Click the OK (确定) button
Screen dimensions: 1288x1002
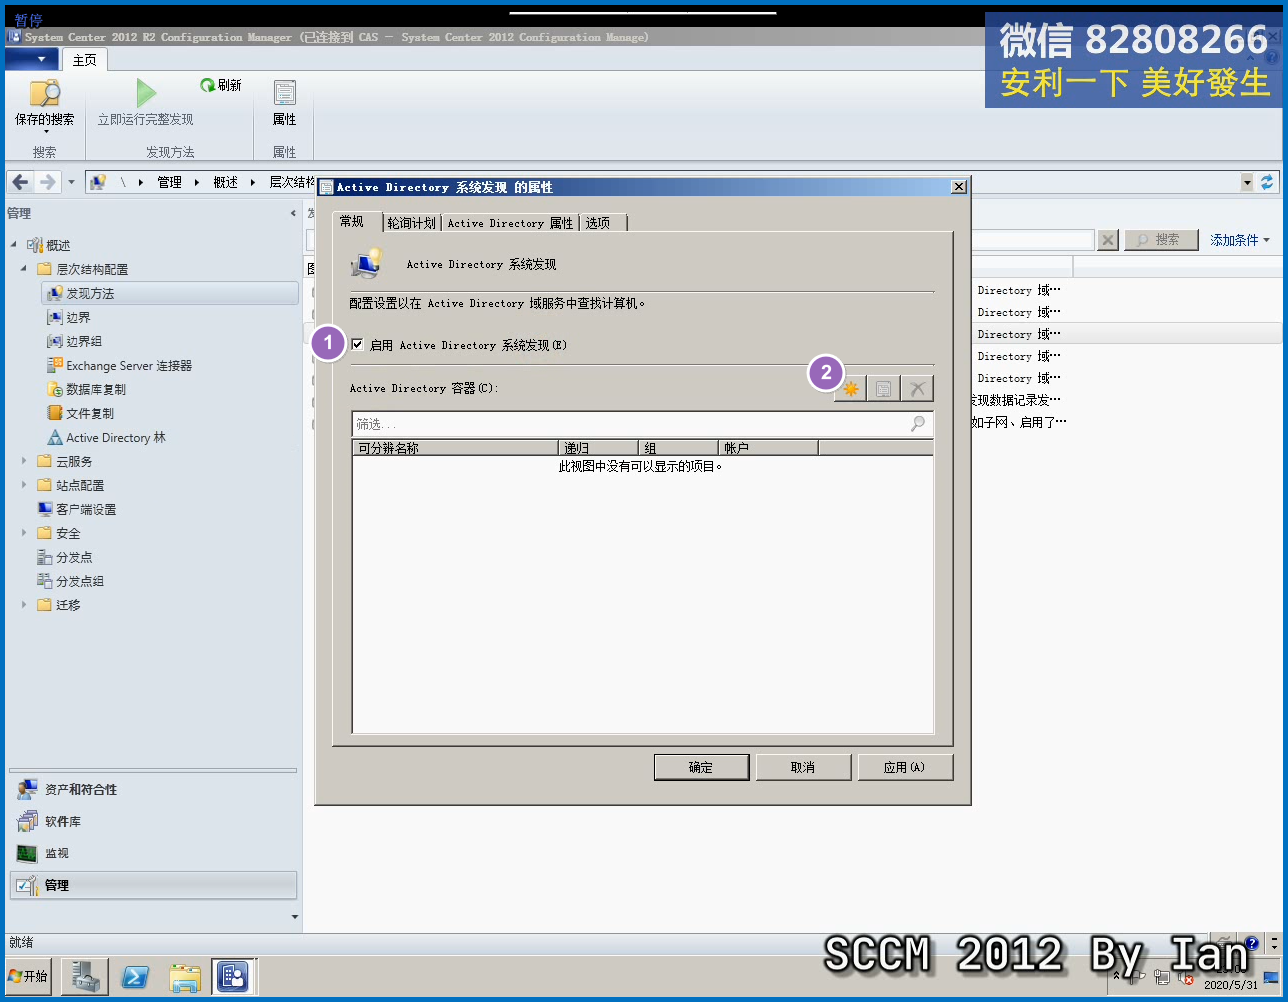701,767
